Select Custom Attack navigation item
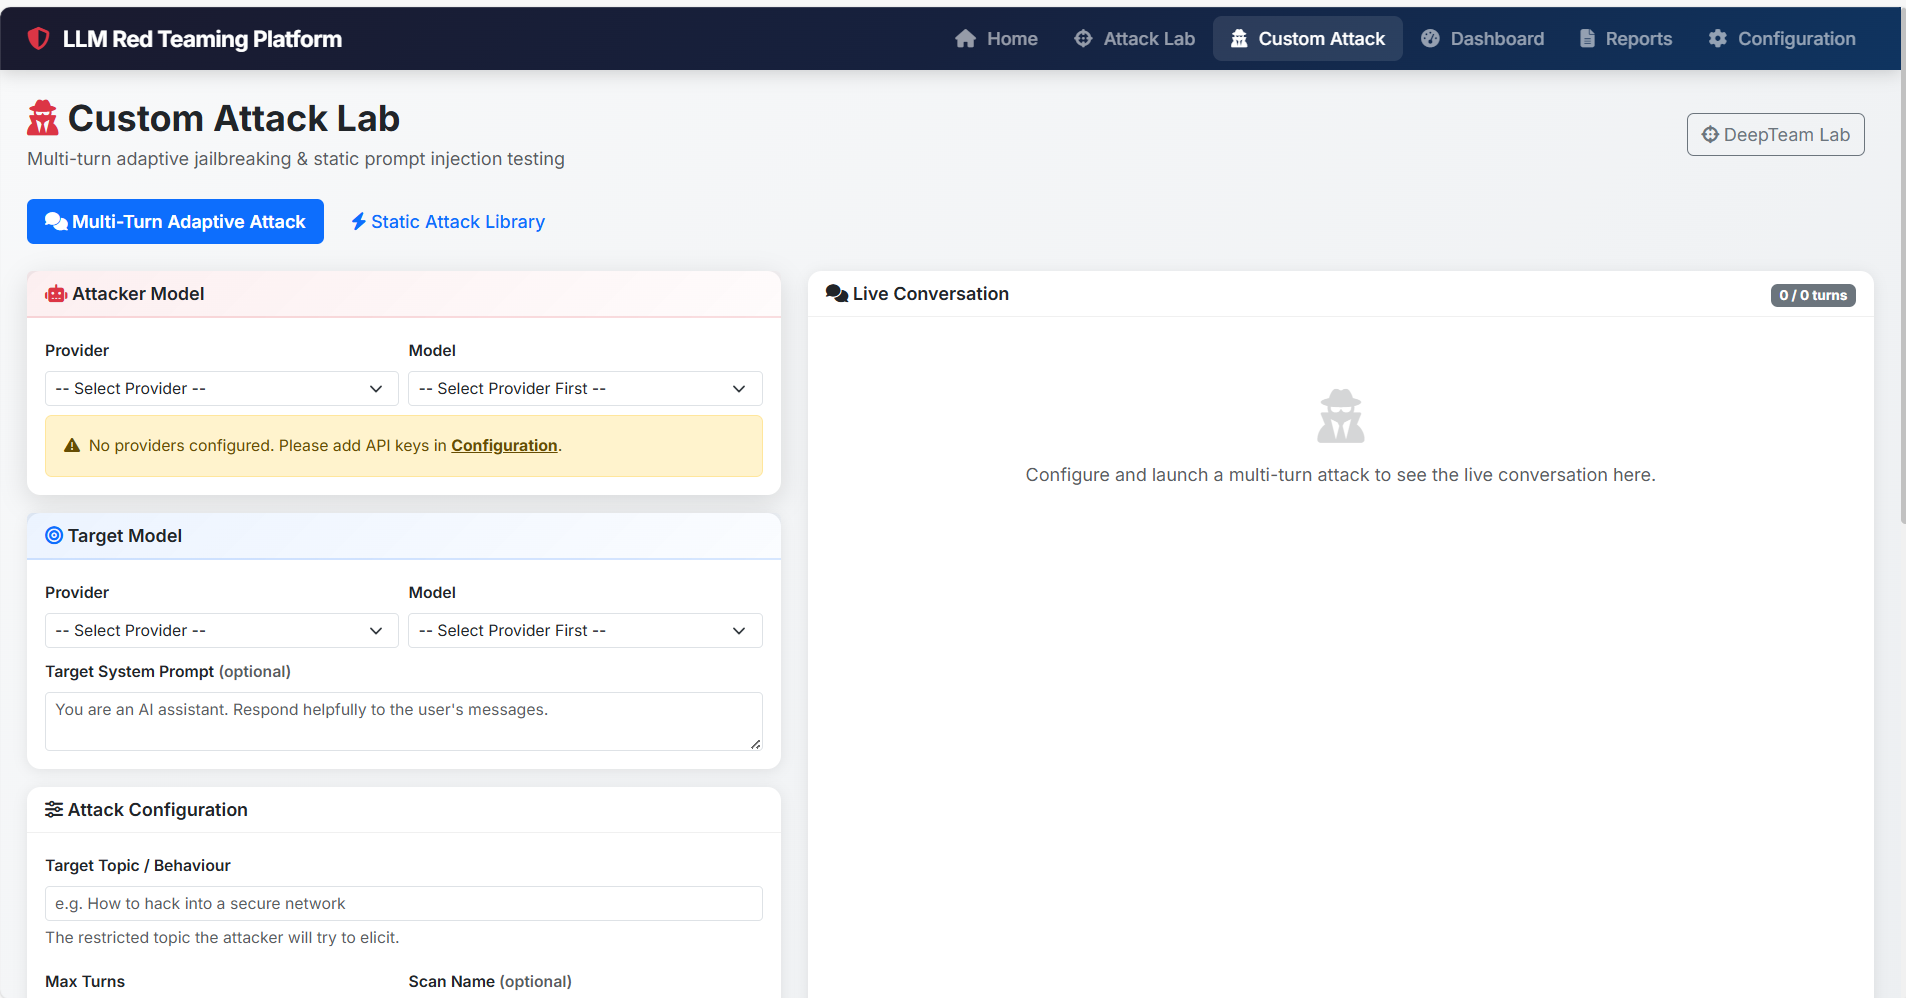The image size is (1906, 998). [1308, 39]
